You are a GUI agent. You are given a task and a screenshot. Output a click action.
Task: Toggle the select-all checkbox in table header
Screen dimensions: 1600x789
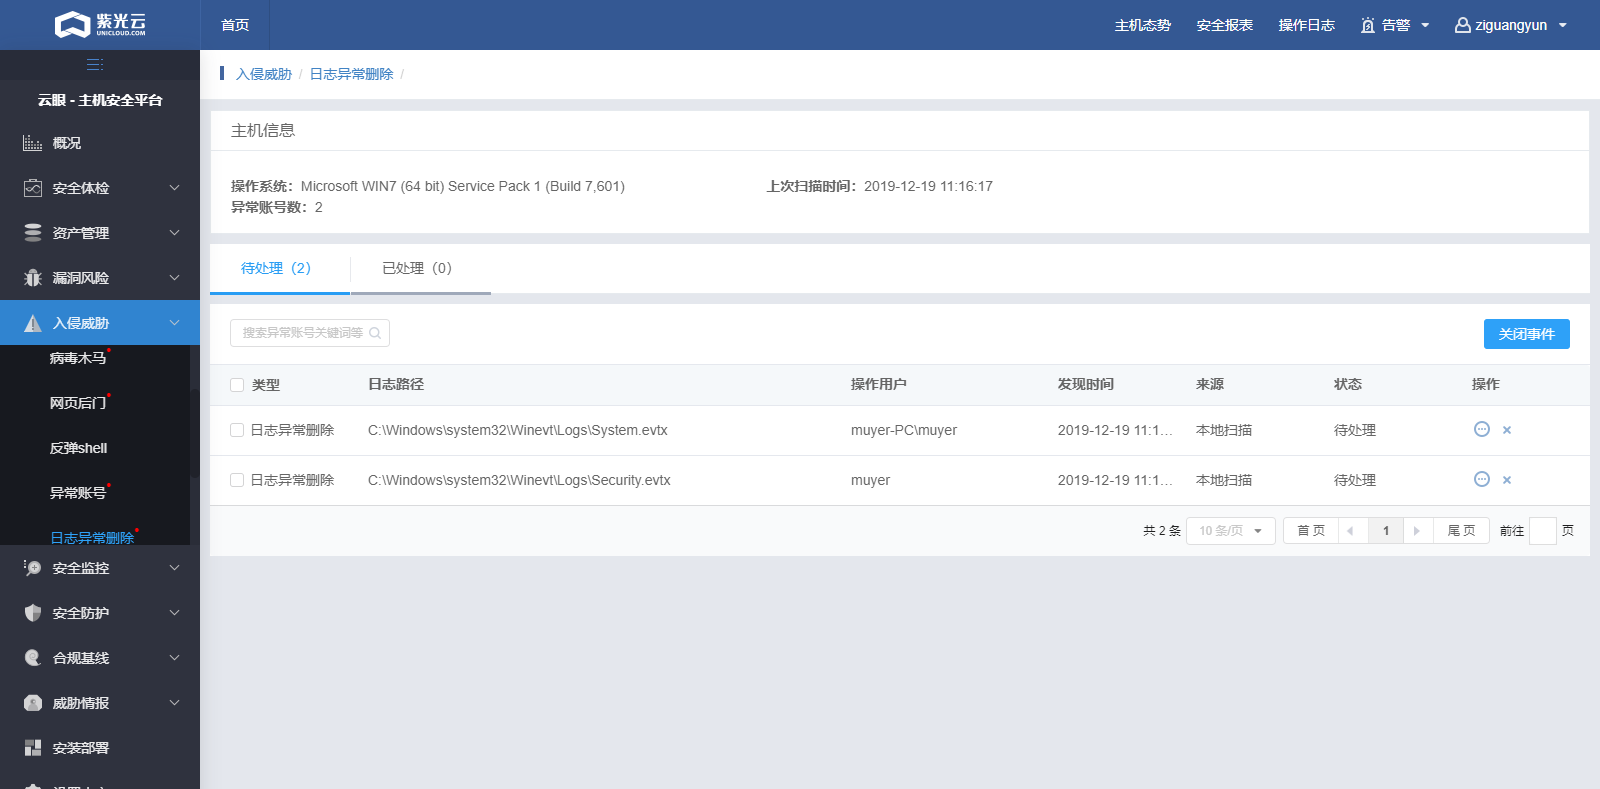(237, 385)
